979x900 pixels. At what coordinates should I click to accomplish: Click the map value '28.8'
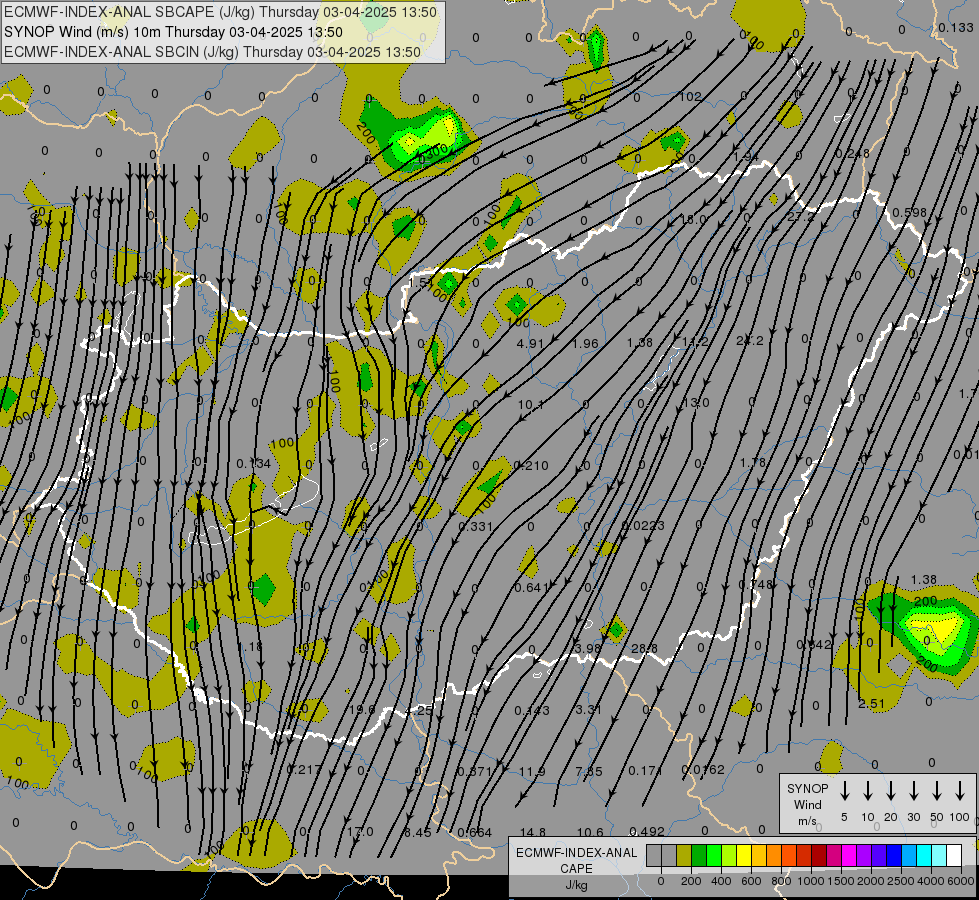click(644, 648)
